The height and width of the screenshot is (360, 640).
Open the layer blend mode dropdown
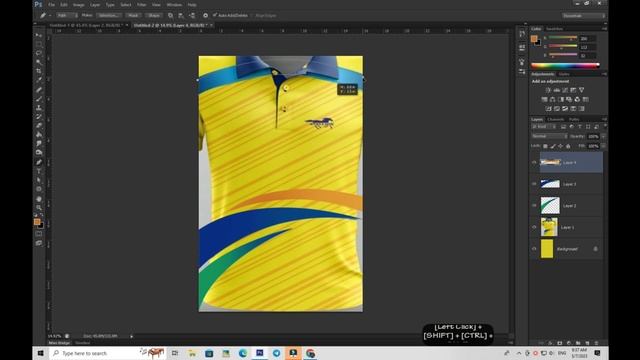(549, 136)
